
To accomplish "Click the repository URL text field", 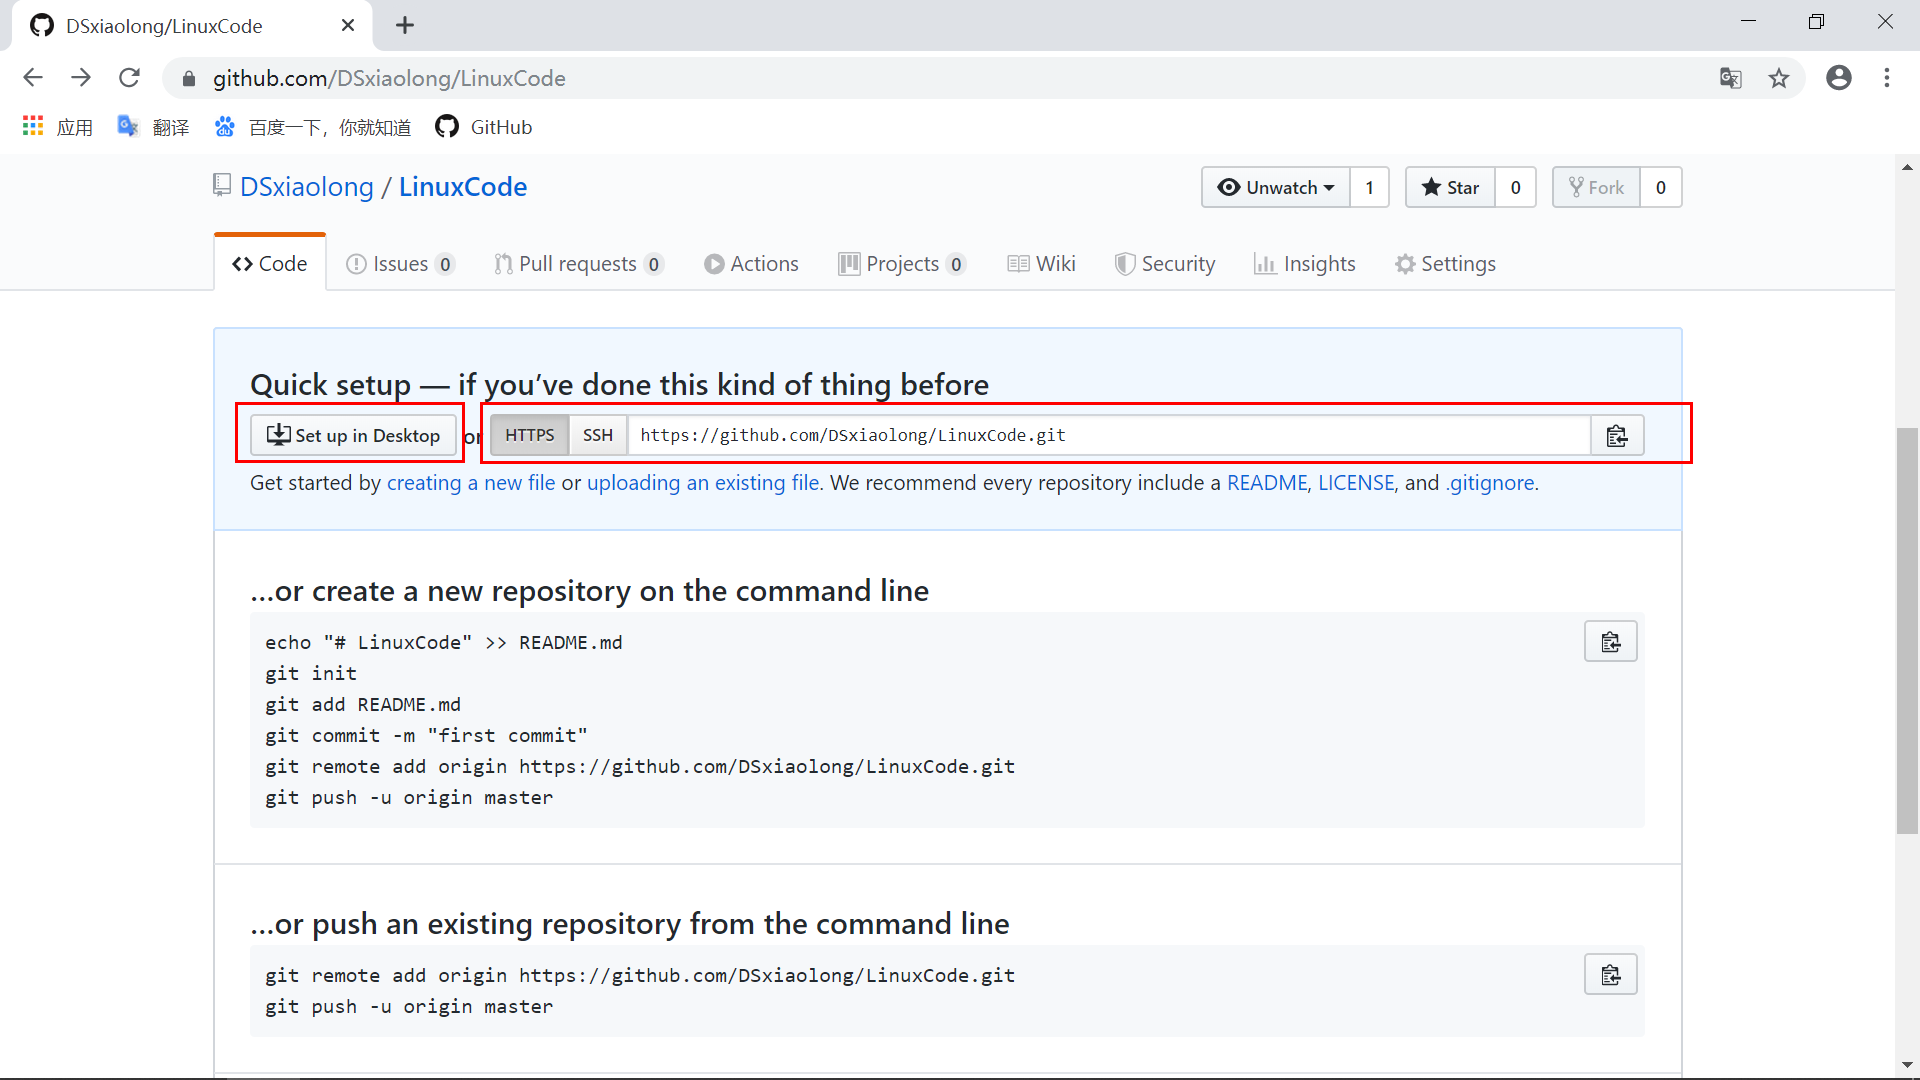I will pyautogui.click(x=1108, y=436).
